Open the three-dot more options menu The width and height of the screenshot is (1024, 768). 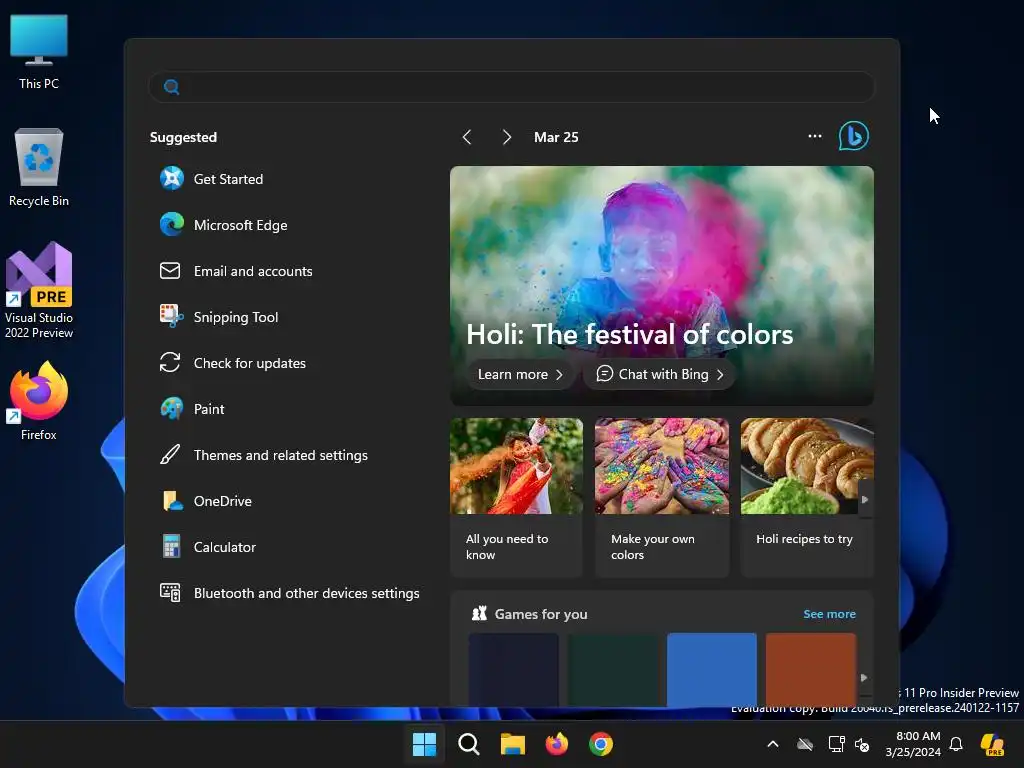point(814,136)
